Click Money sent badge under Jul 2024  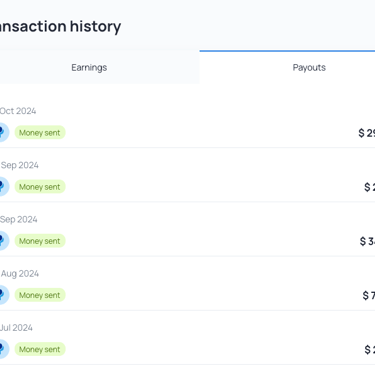click(x=40, y=349)
